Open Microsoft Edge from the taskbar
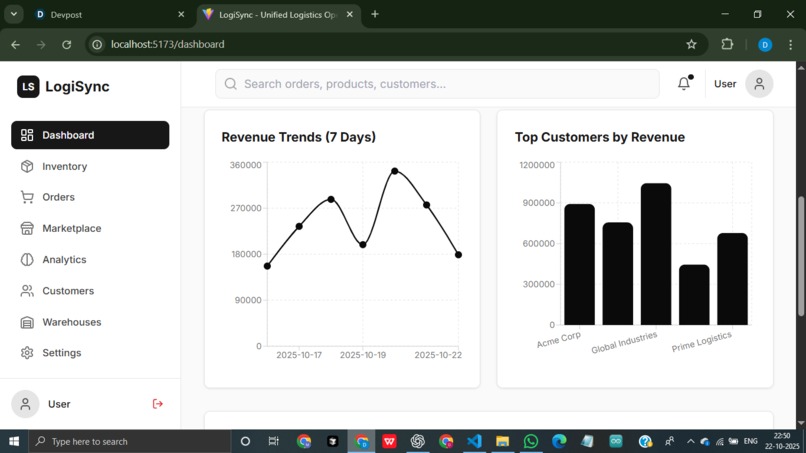 tap(559, 441)
